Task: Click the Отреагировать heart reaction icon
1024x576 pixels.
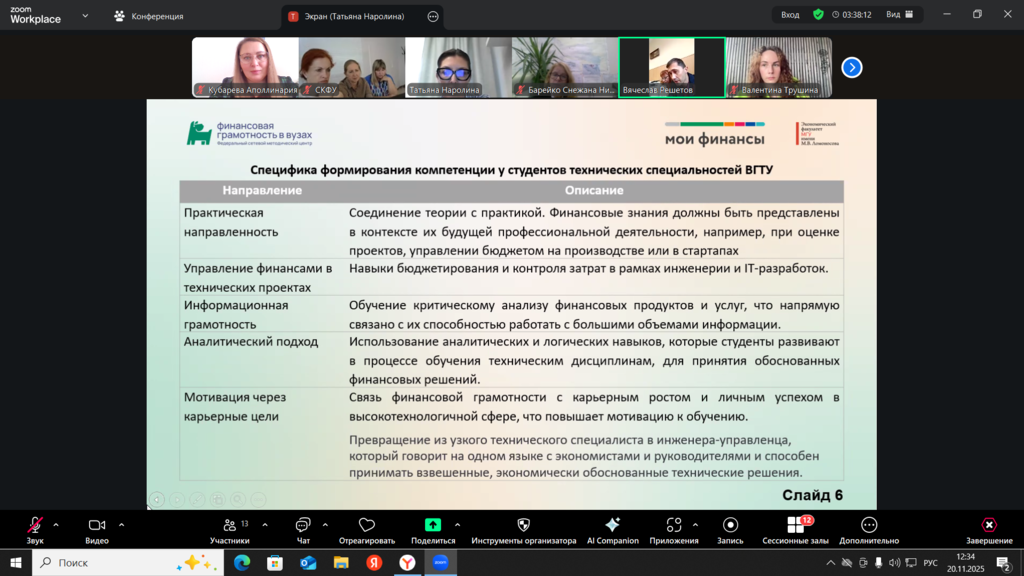Action: click(x=367, y=526)
